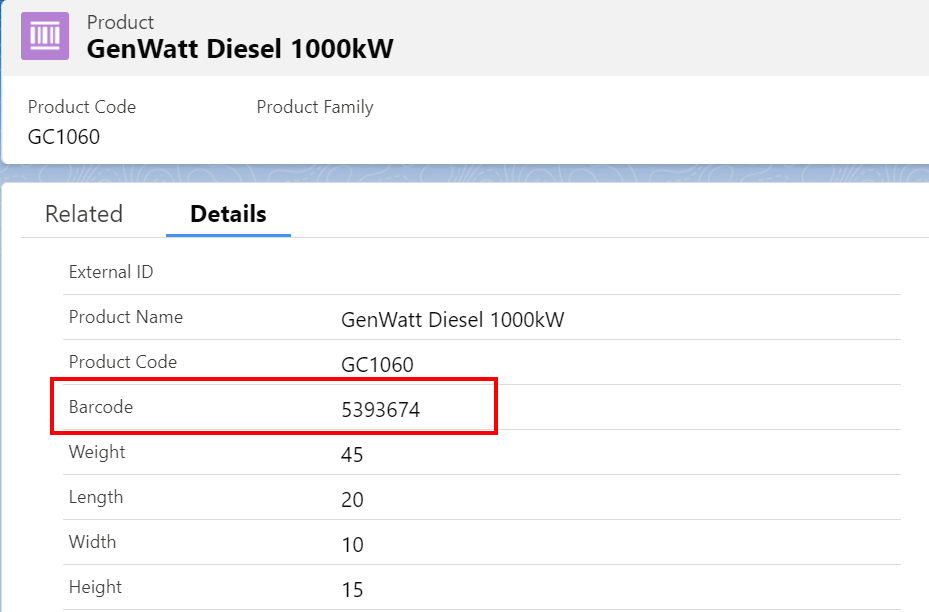Select the Length value 20
This screenshot has width=929, height=612.
(x=352, y=500)
